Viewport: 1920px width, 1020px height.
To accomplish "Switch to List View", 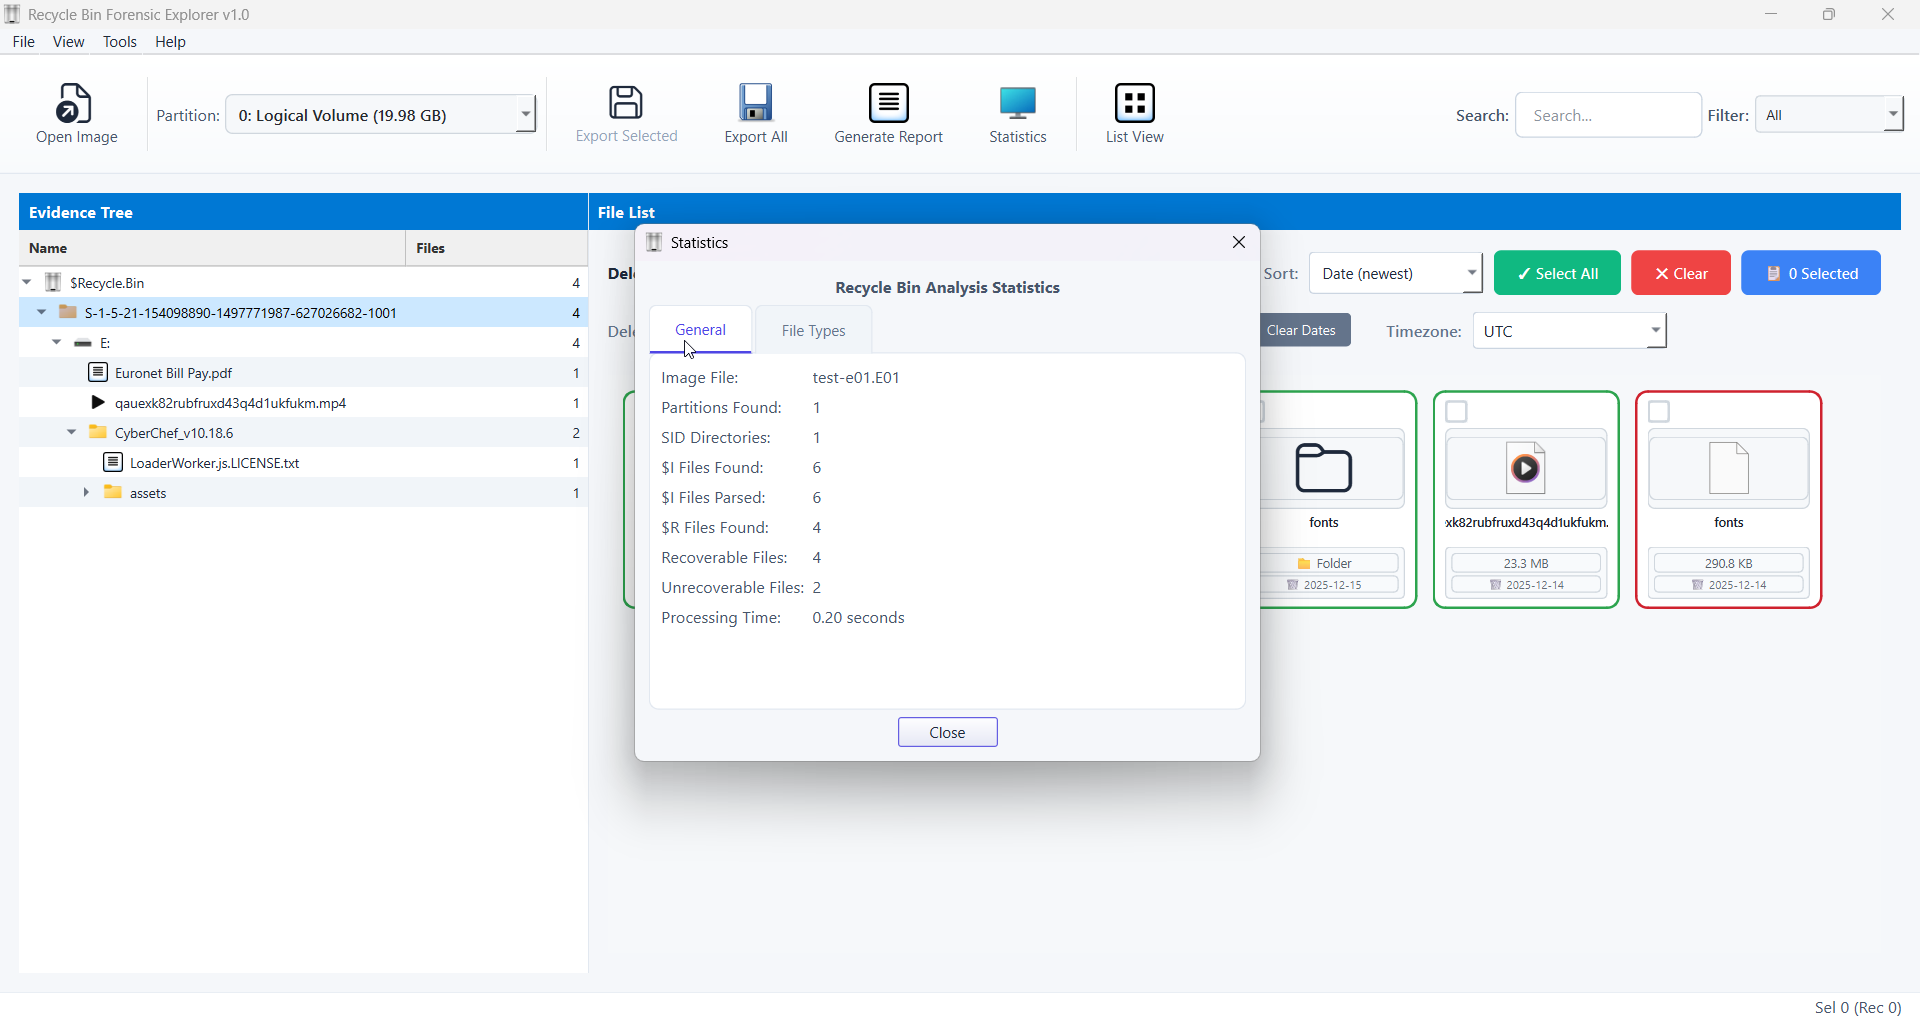I will pos(1134,104).
